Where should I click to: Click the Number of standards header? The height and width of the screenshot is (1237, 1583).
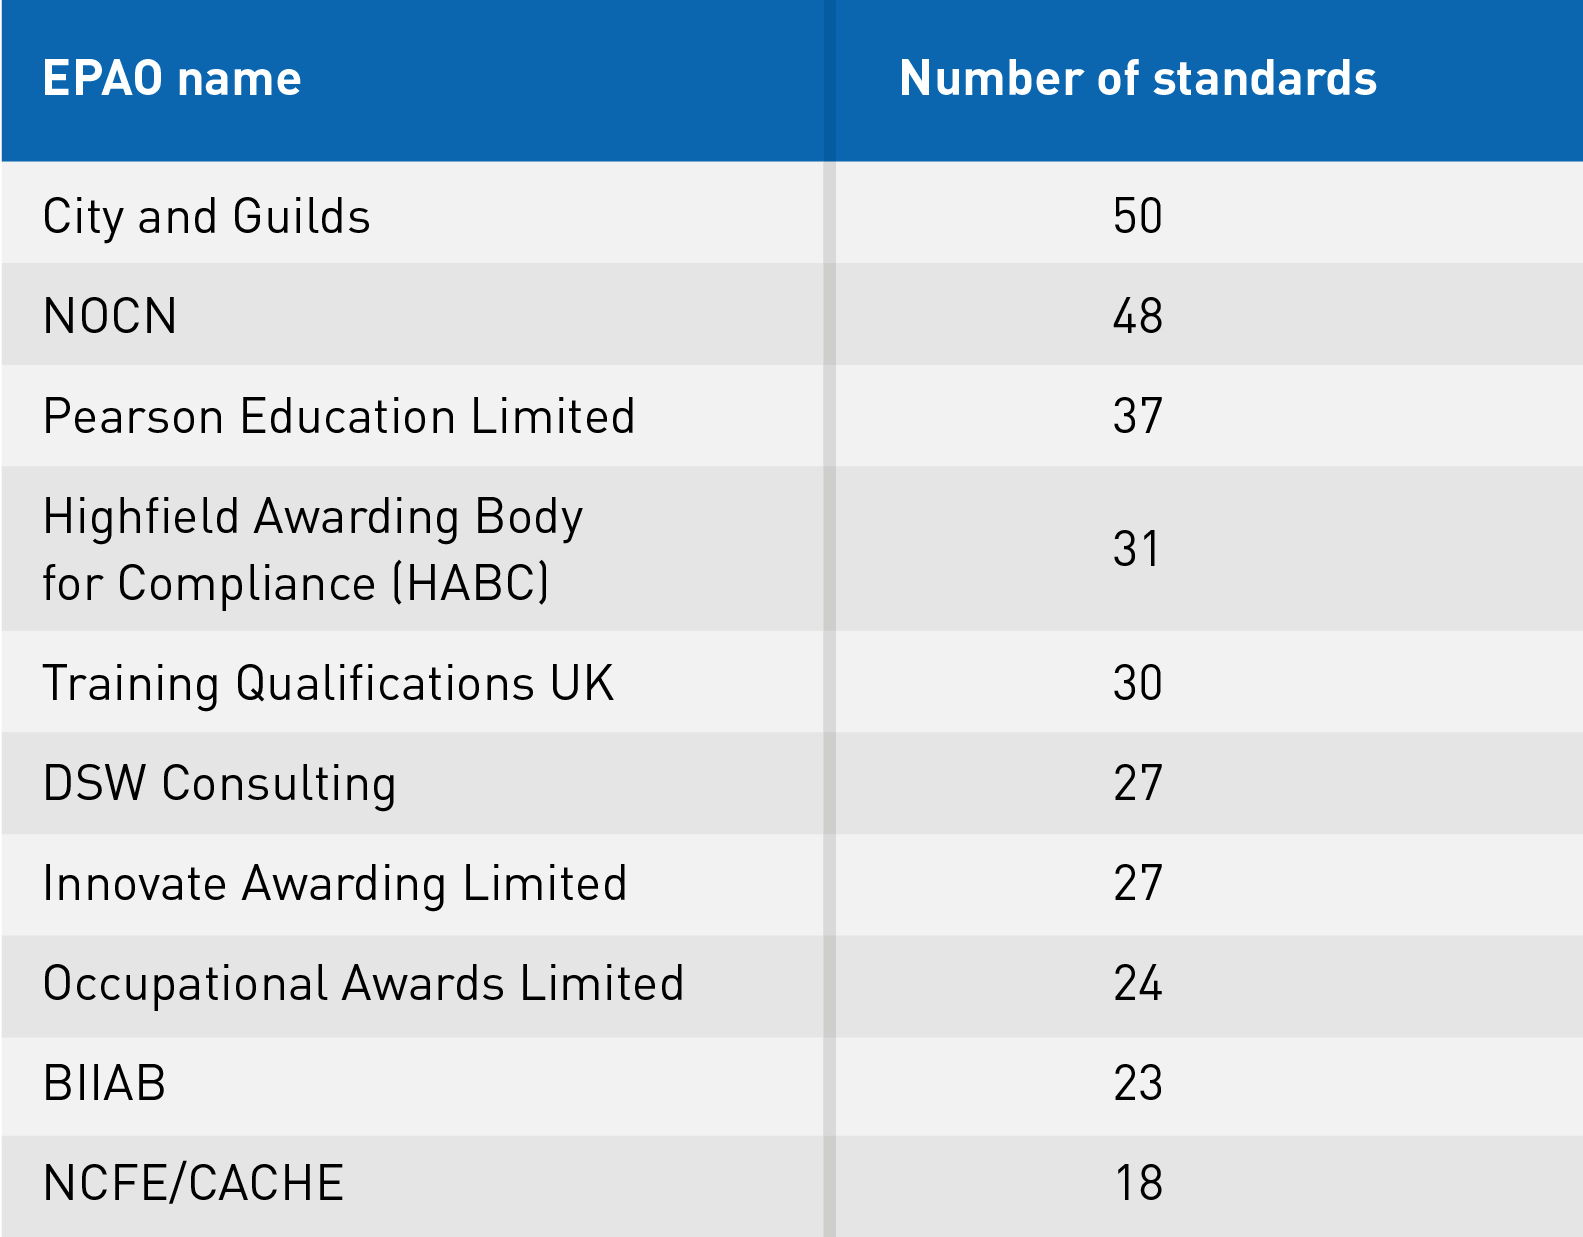pyautogui.click(x=1138, y=78)
